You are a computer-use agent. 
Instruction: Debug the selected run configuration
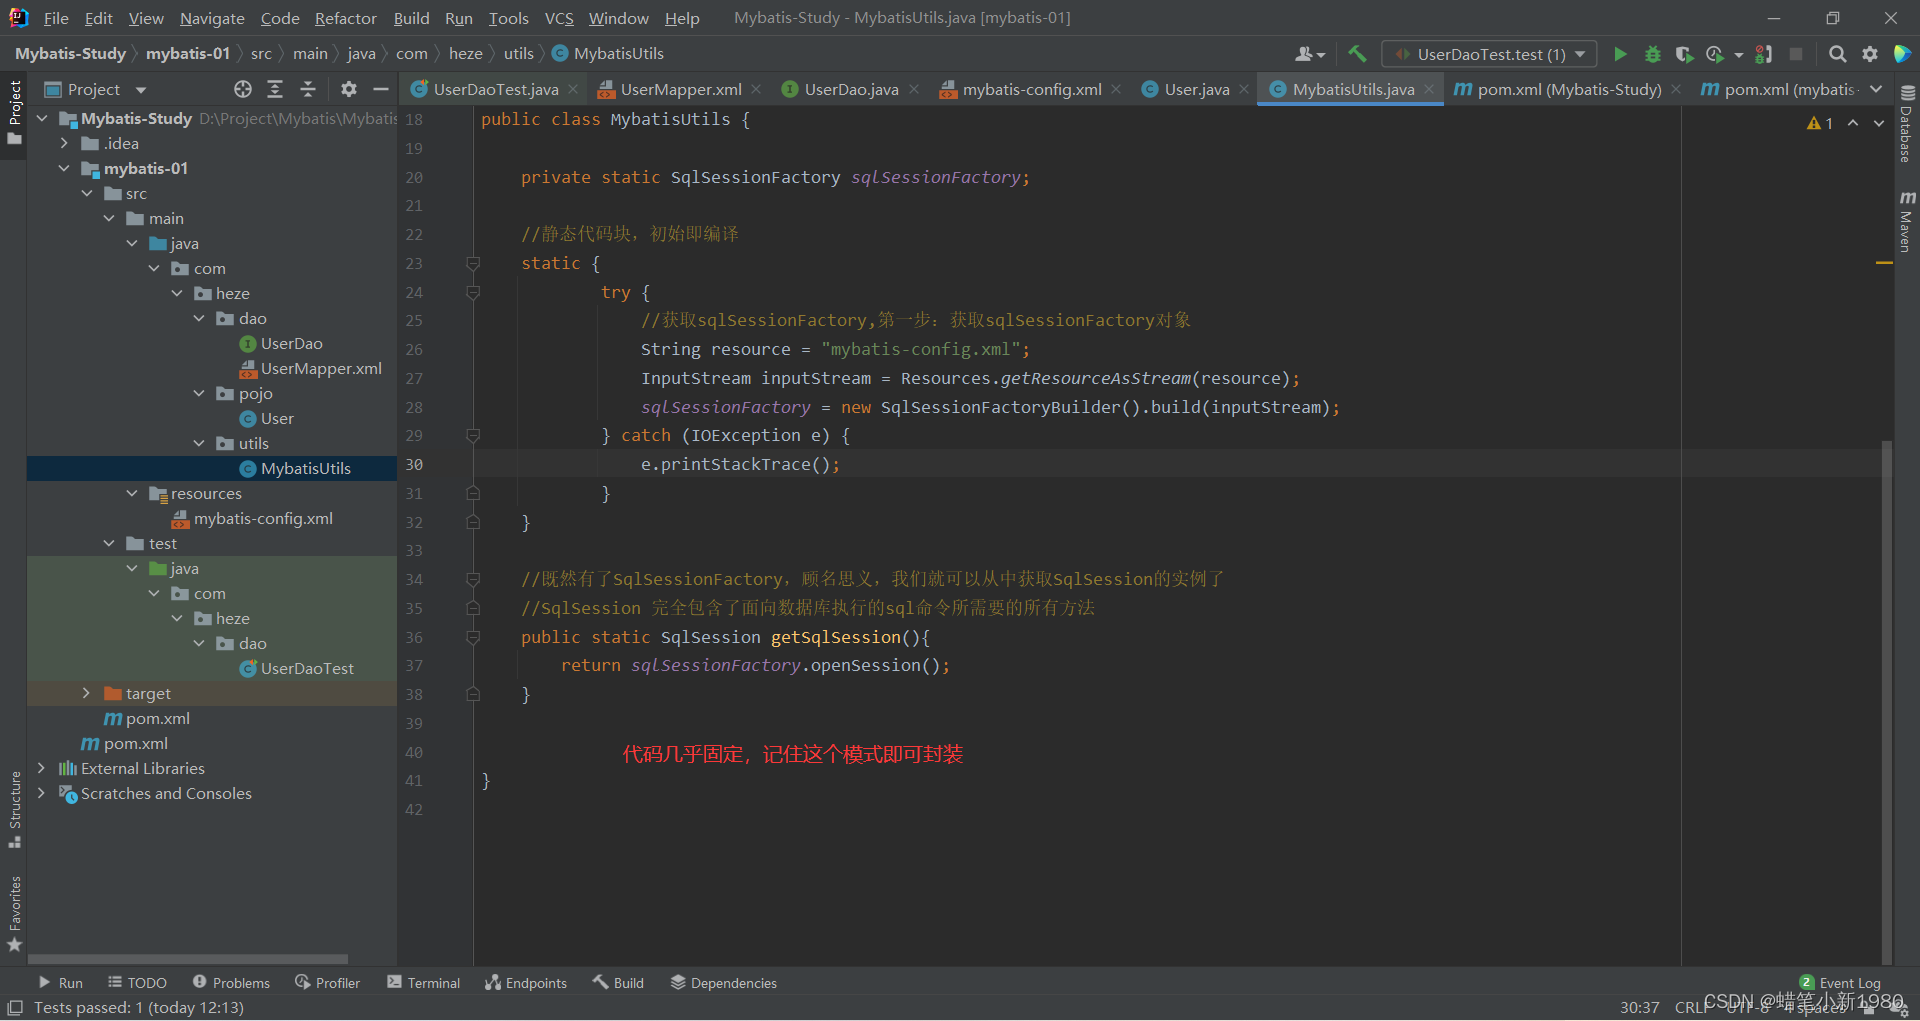(x=1652, y=54)
